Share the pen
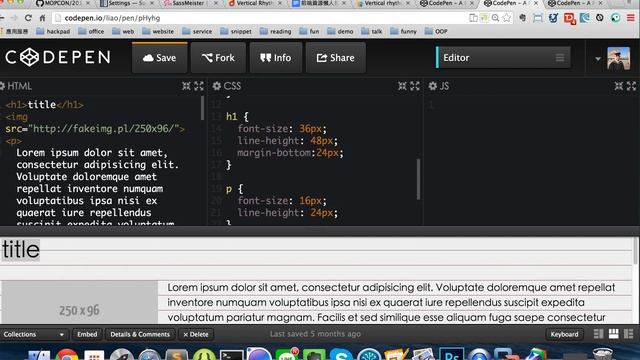The width and height of the screenshot is (640, 360). [336, 58]
